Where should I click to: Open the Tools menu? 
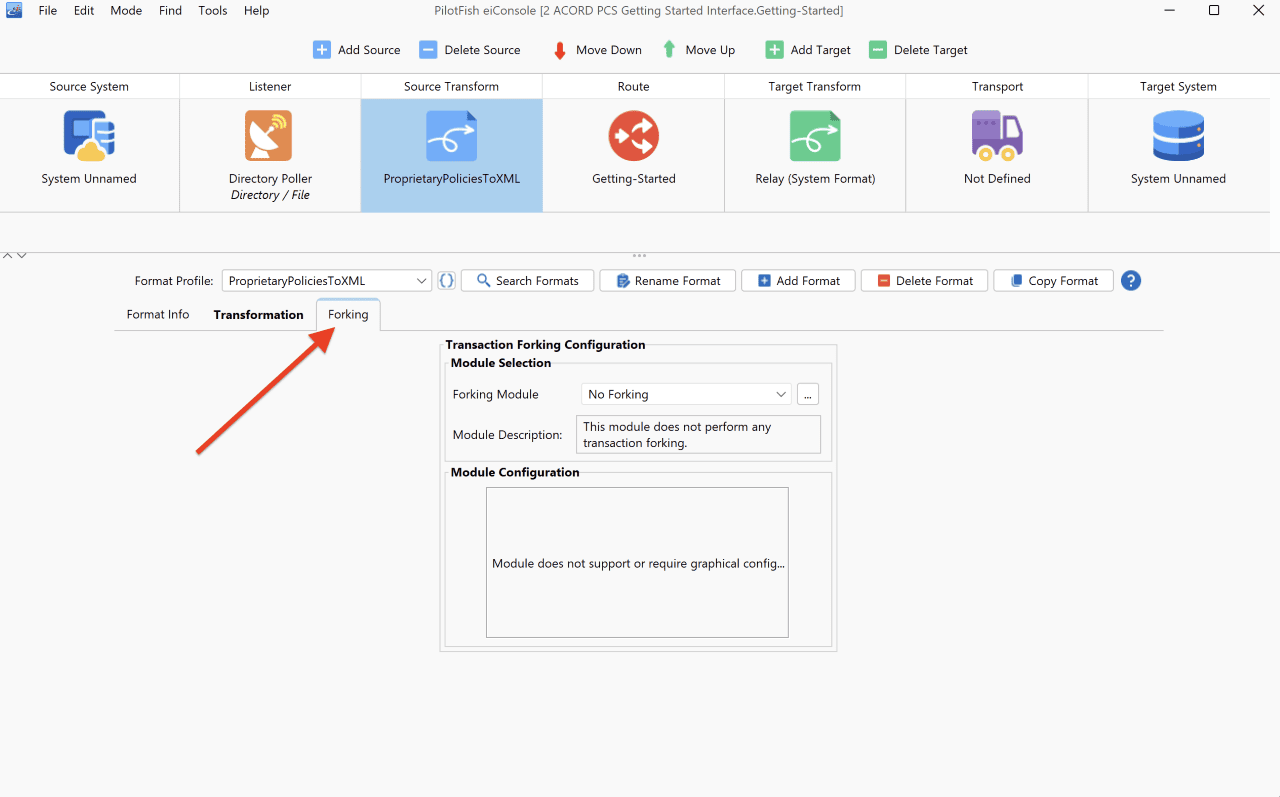213,11
